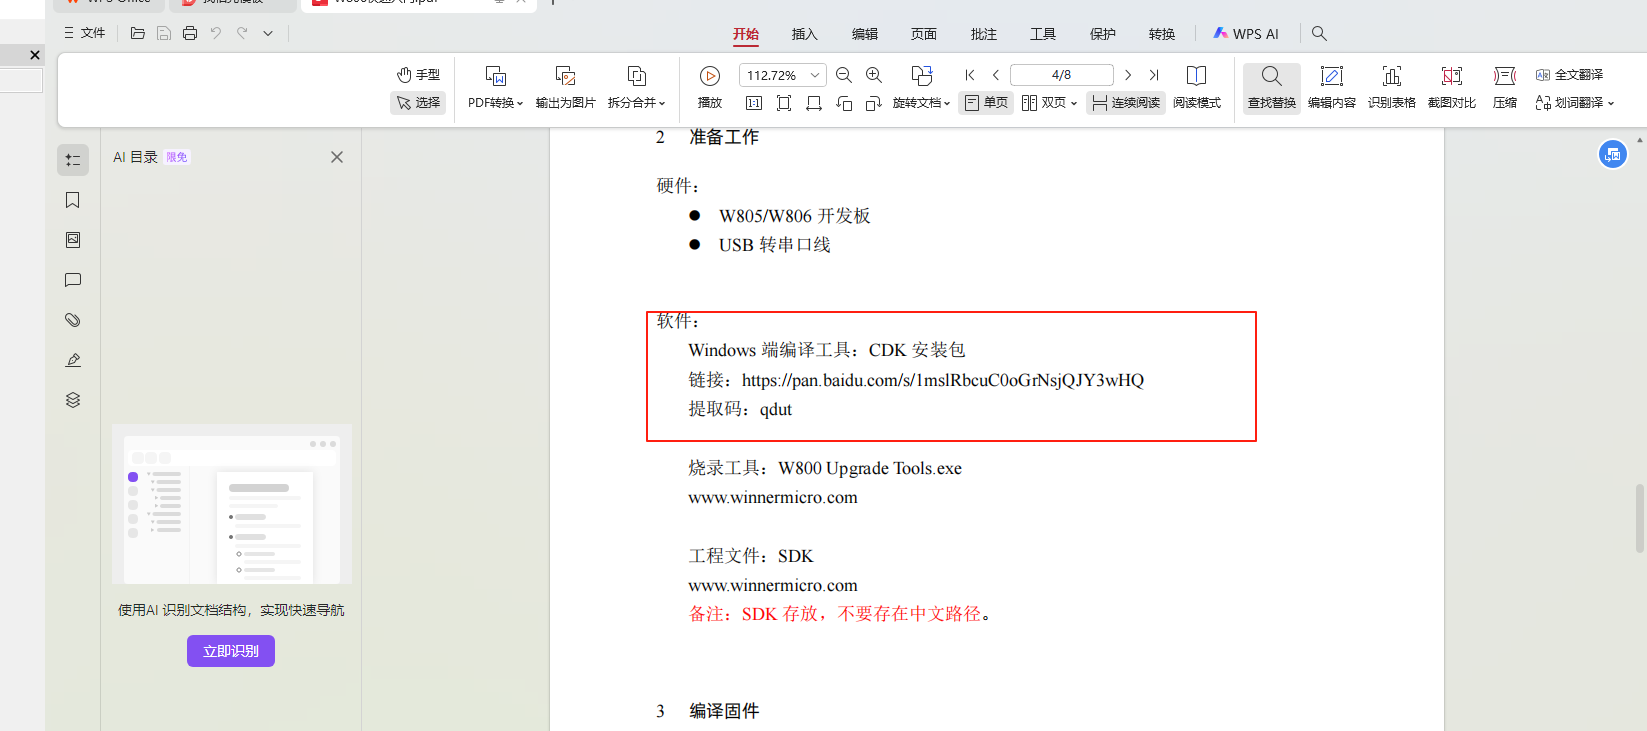Screen dimensions: 1647x731
Task: Toggle 连续阅读 continuous reading
Action: click(1126, 103)
